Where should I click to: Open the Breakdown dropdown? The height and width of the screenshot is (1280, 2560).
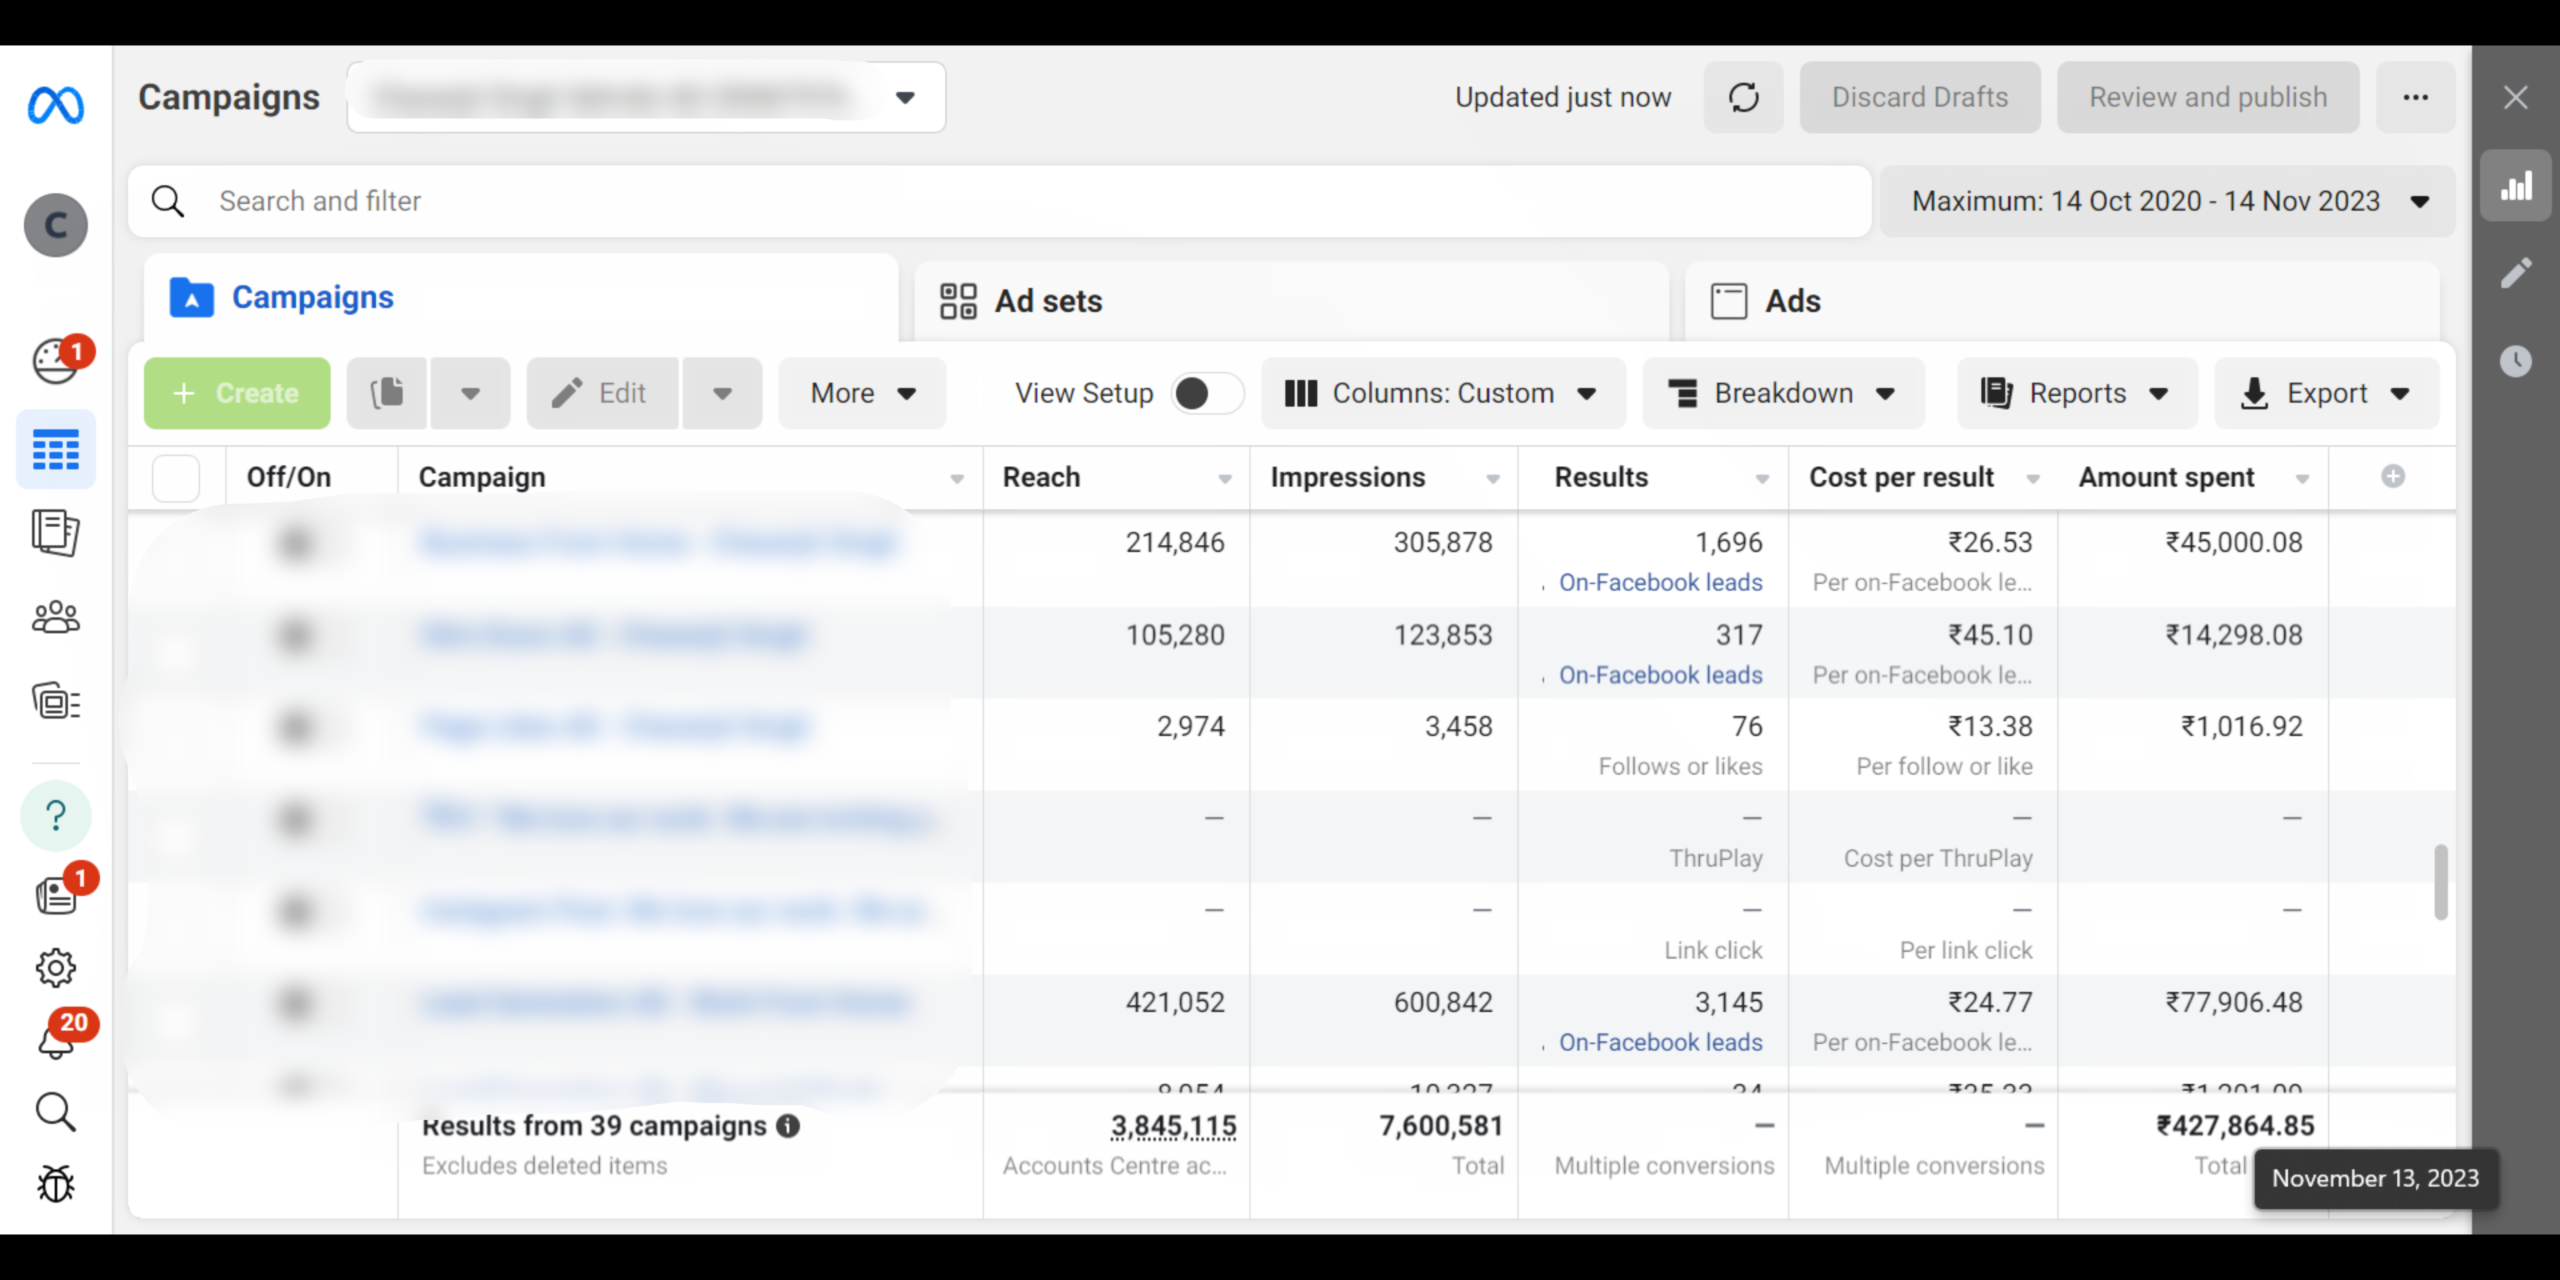coord(1782,393)
